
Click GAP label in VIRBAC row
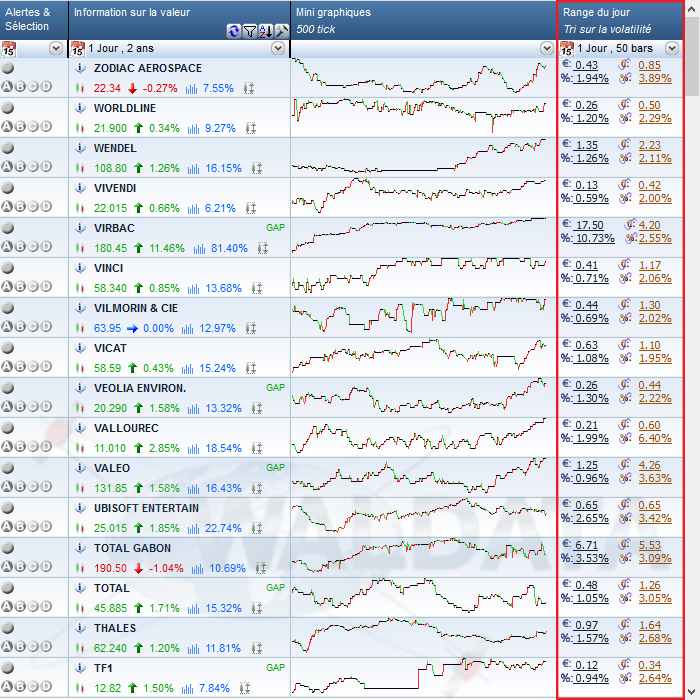[x=275, y=227]
